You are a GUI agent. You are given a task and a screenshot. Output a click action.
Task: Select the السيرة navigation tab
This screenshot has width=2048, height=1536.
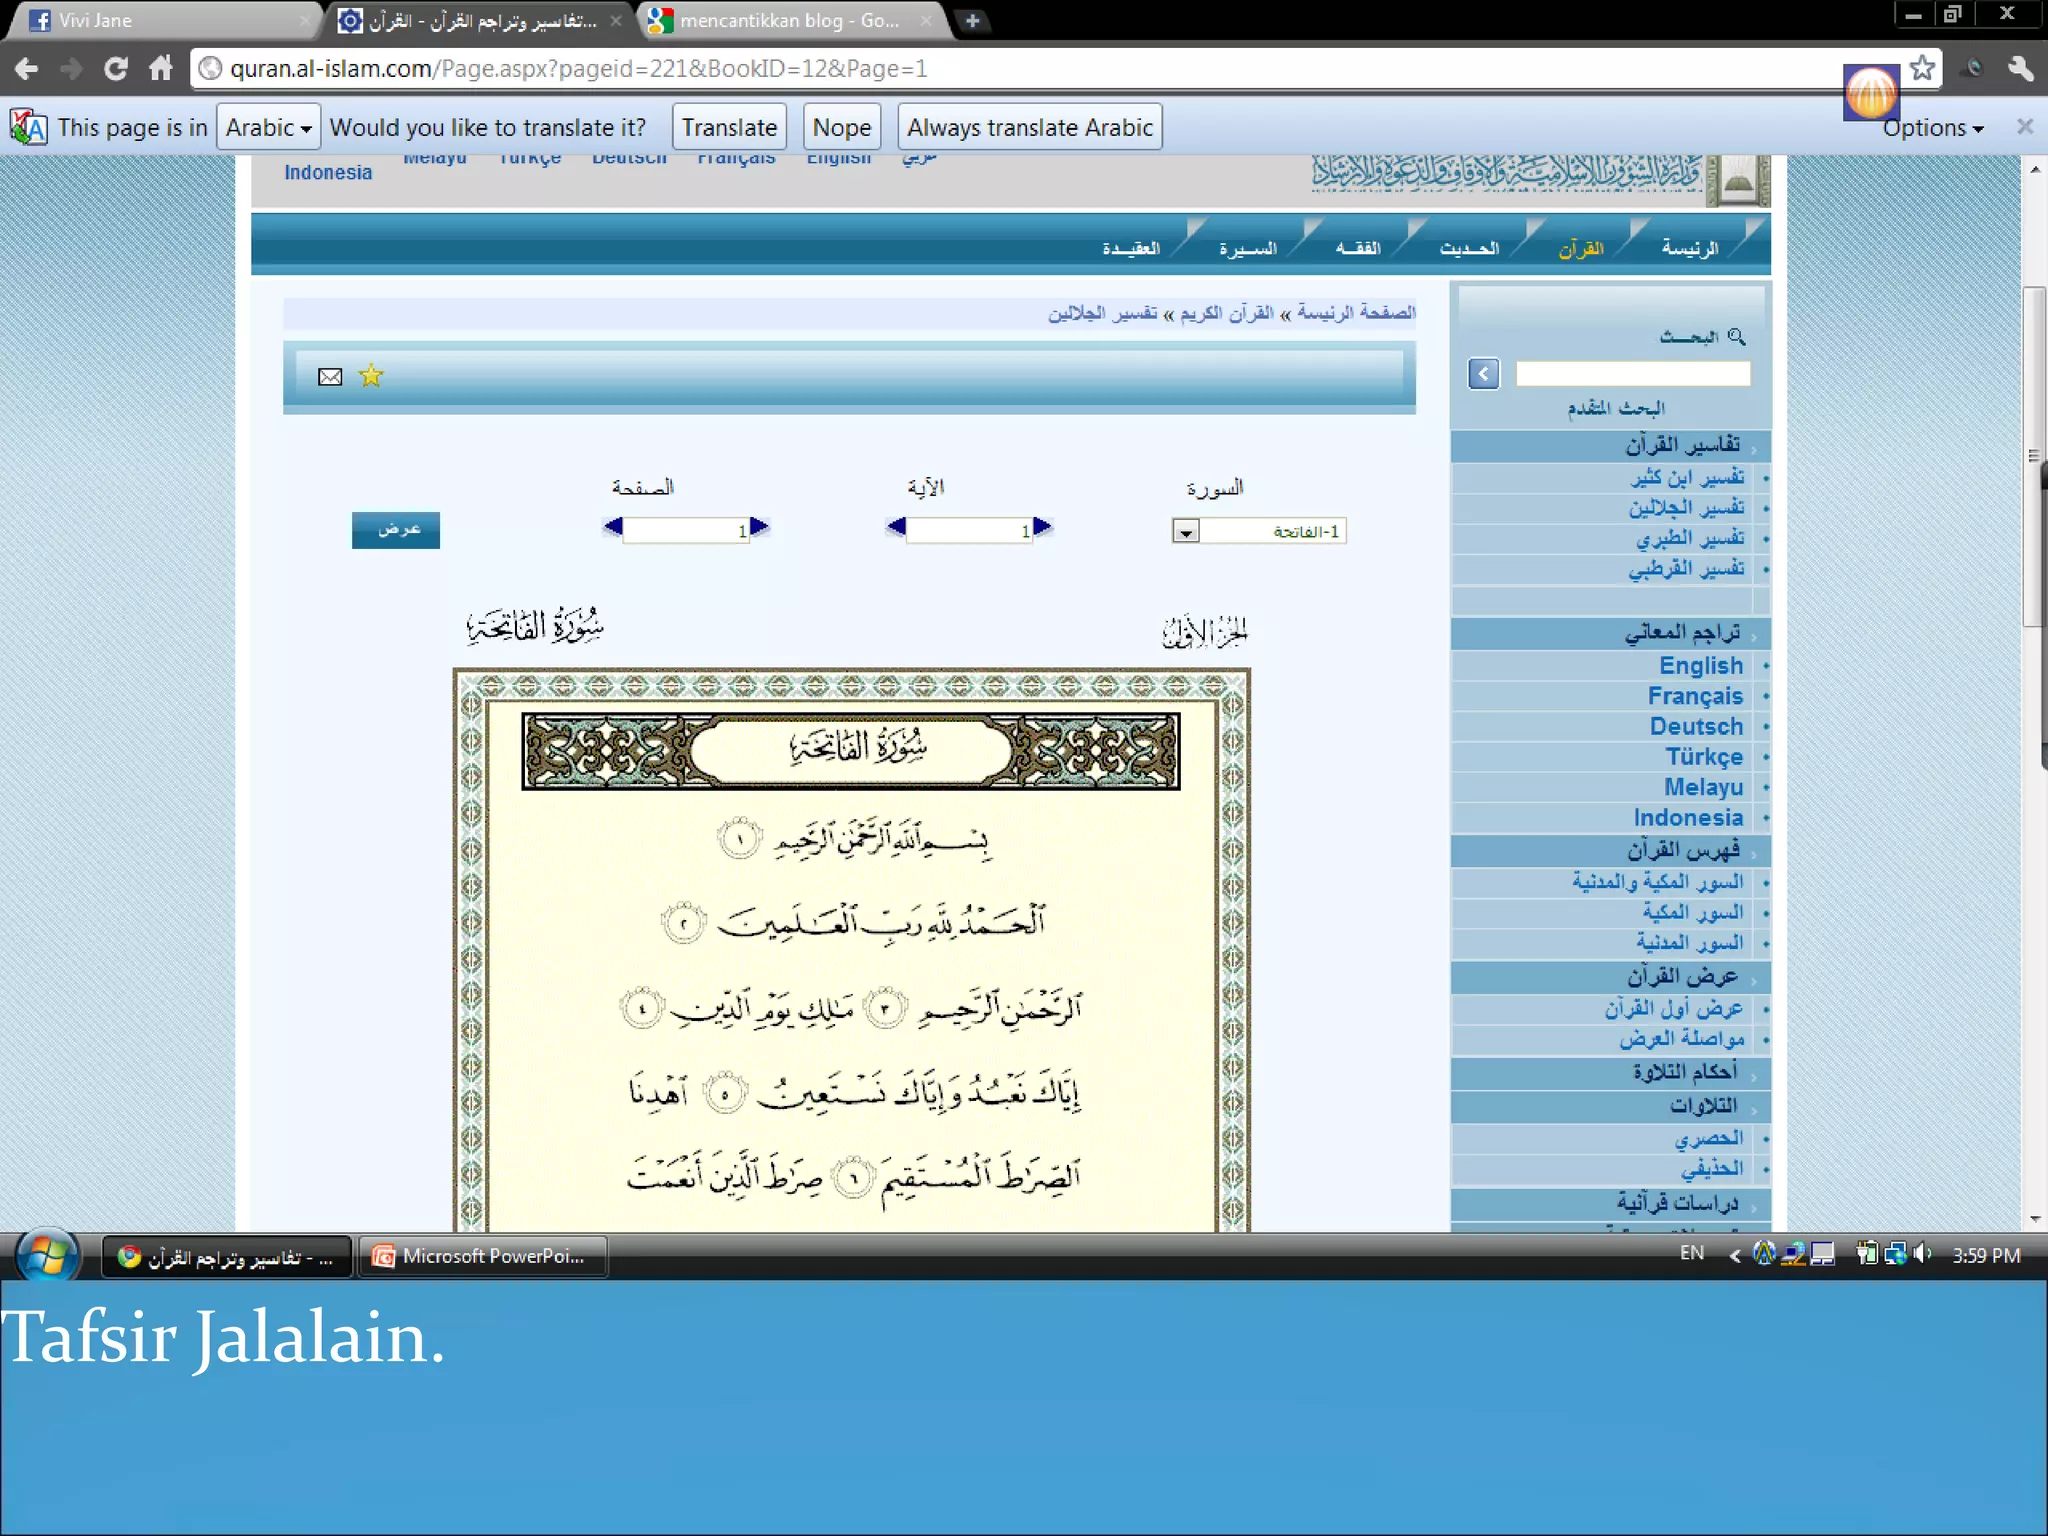[1247, 248]
